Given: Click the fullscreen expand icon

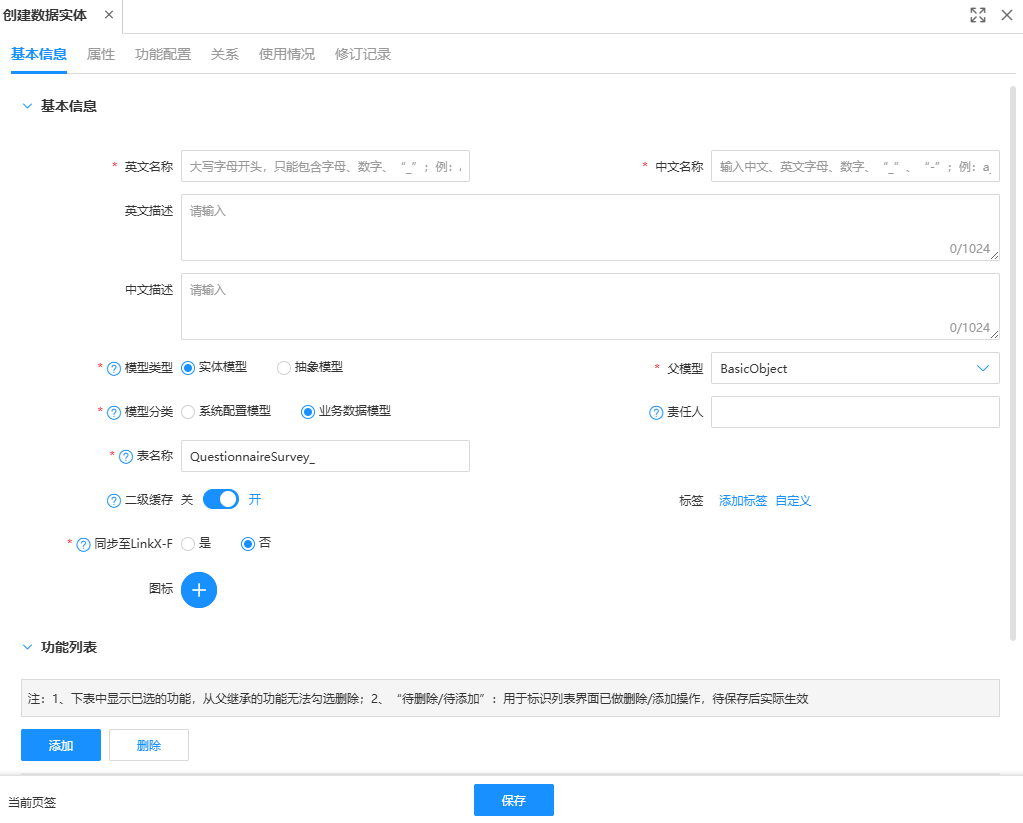Looking at the screenshot, I should point(978,15).
